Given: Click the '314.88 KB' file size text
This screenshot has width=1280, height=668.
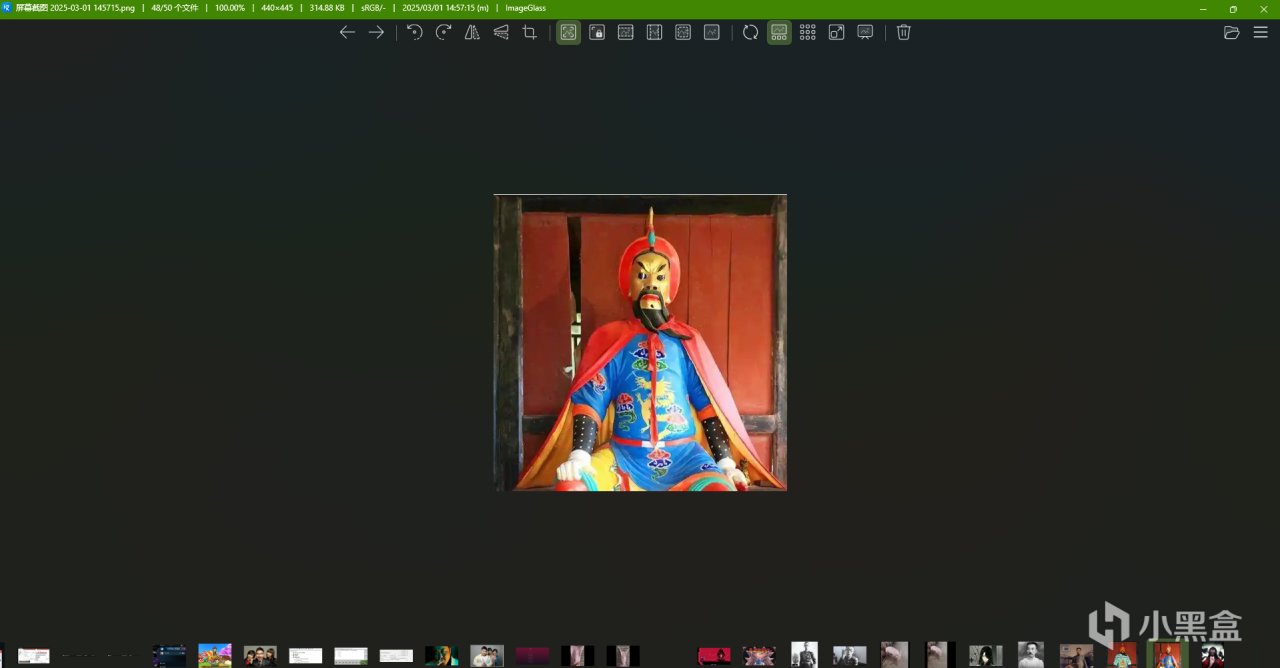Looking at the screenshot, I should click(x=327, y=8).
